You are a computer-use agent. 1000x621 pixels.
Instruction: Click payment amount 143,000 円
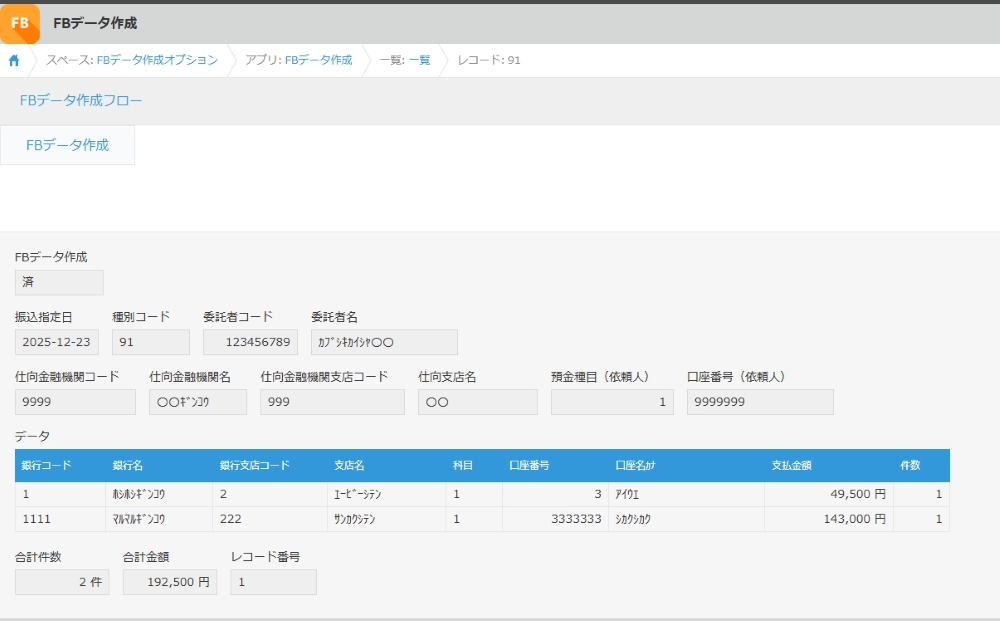click(829, 519)
